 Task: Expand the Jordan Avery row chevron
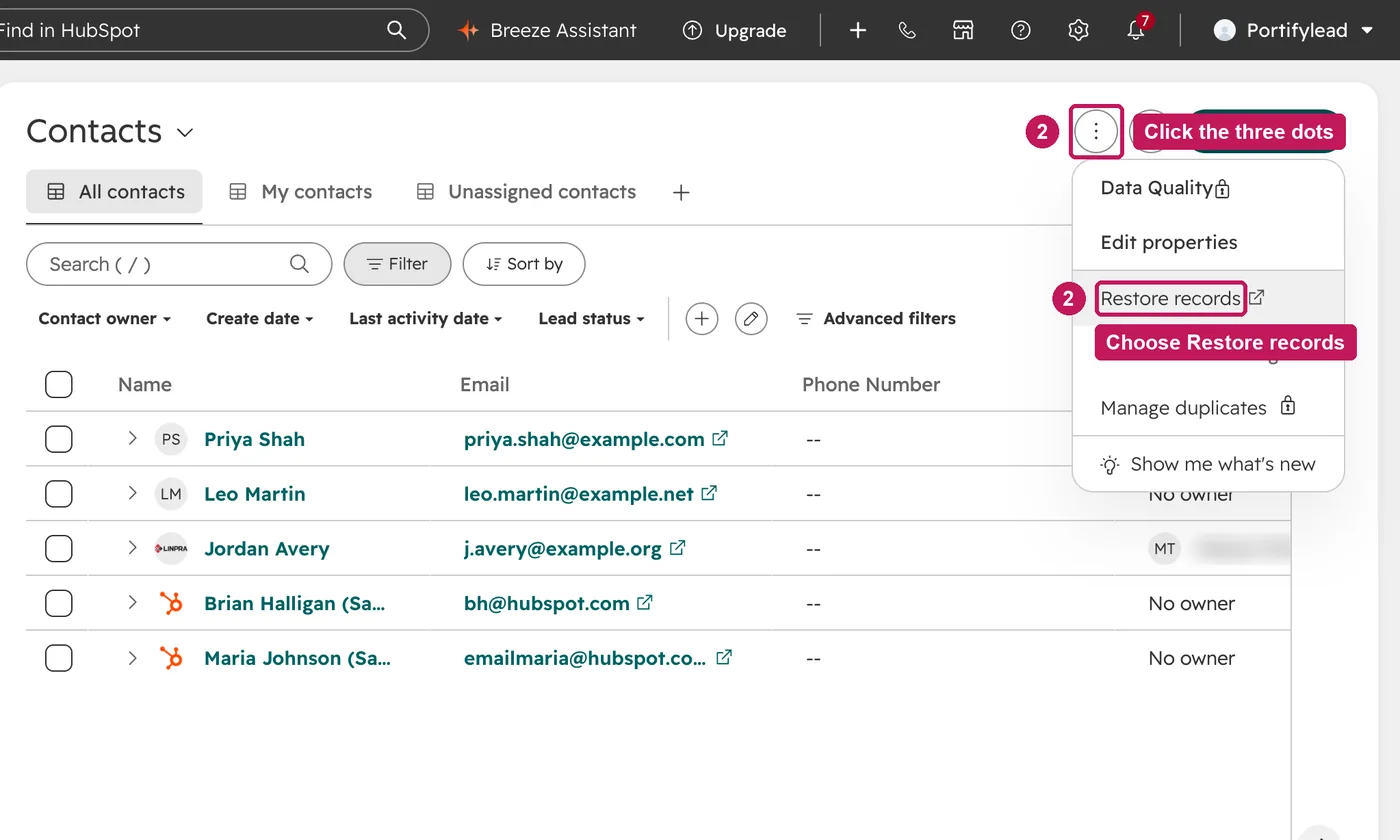132,548
